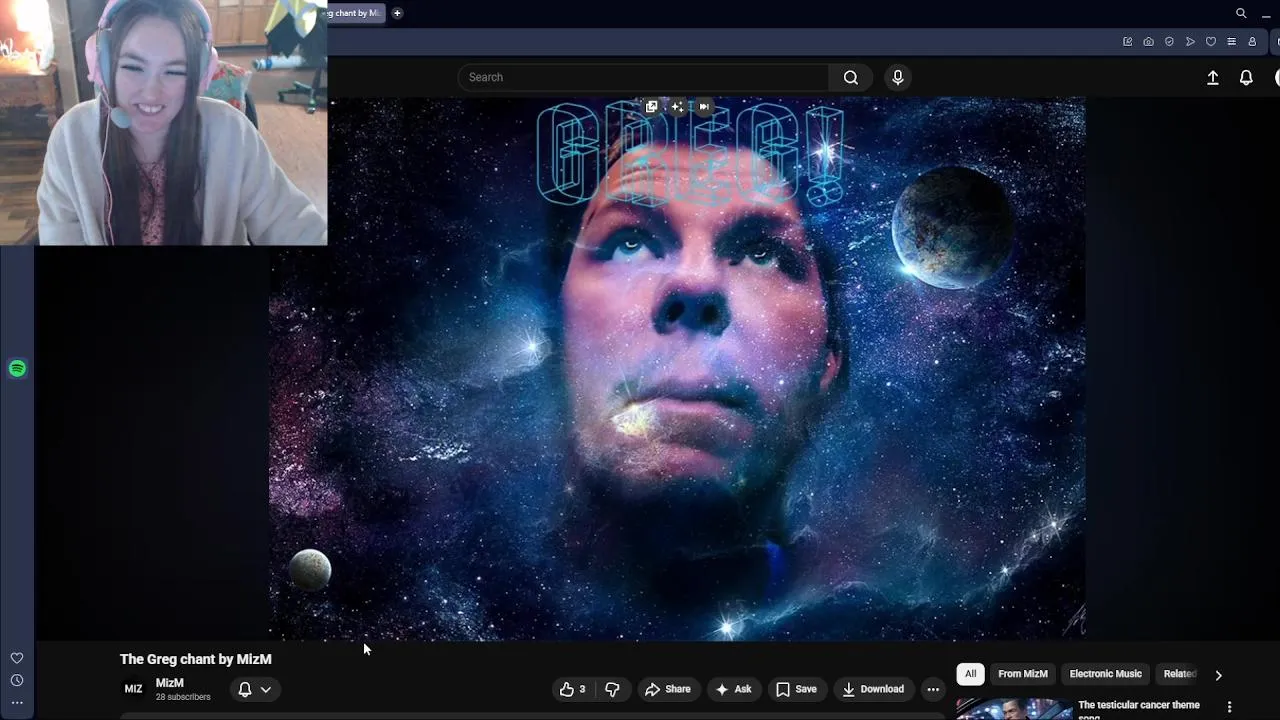Select the 'Greg chant by MizM' browser tab
The image size is (1280, 720).
(356, 13)
